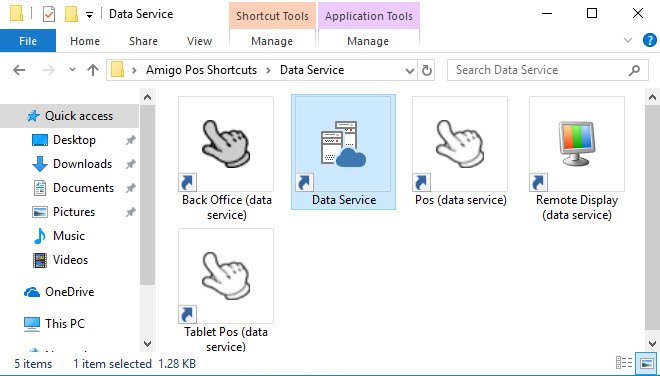The width and height of the screenshot is (660, 376).
Task: Click the navigation pane scrollbar thumb
Action: pyautogui.click(x=147, y=196)
